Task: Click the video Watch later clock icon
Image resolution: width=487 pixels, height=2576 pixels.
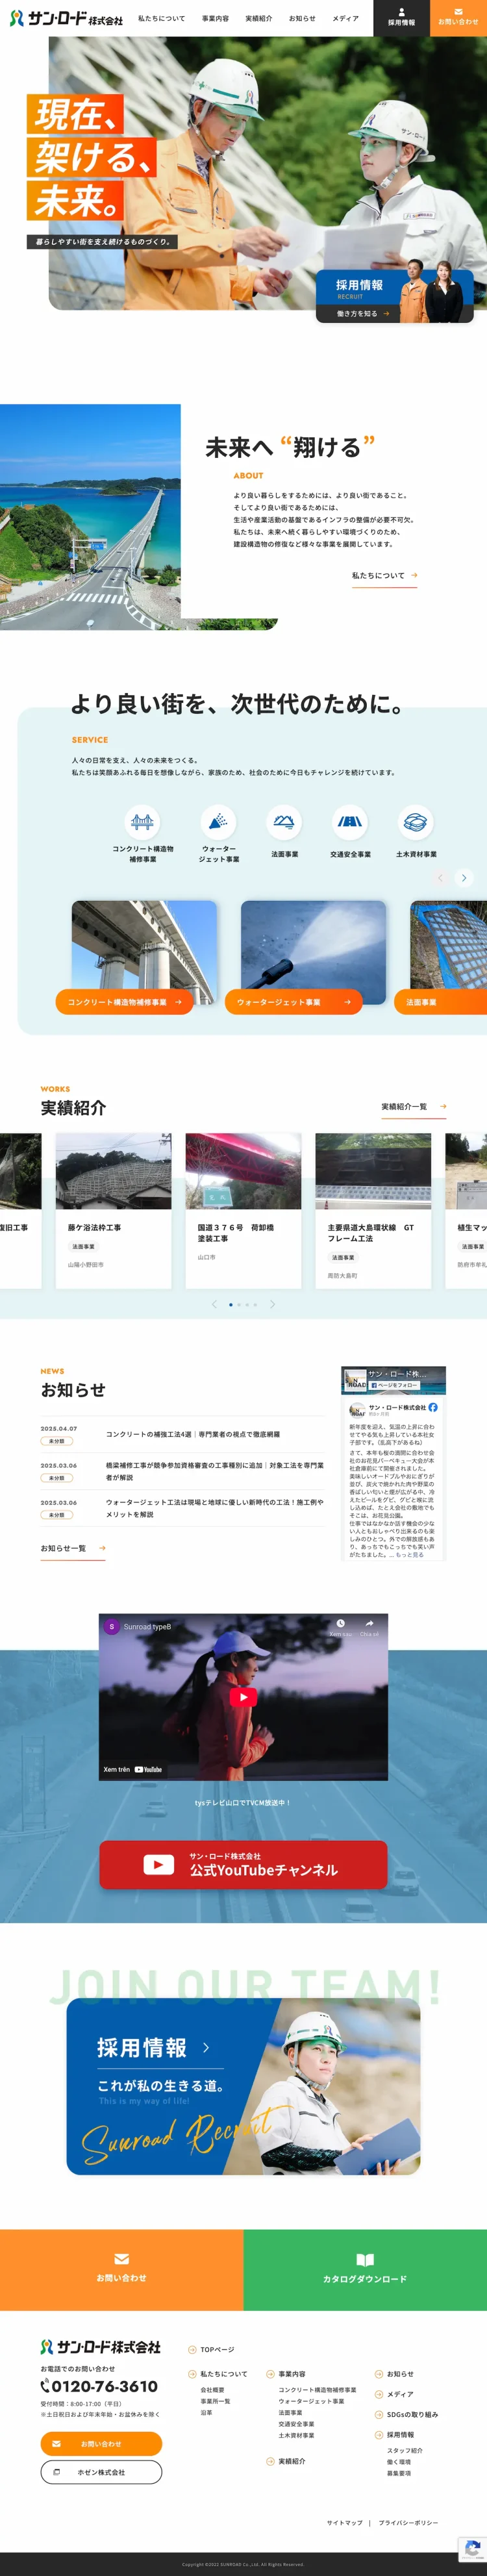Action: pos(340,1625)
